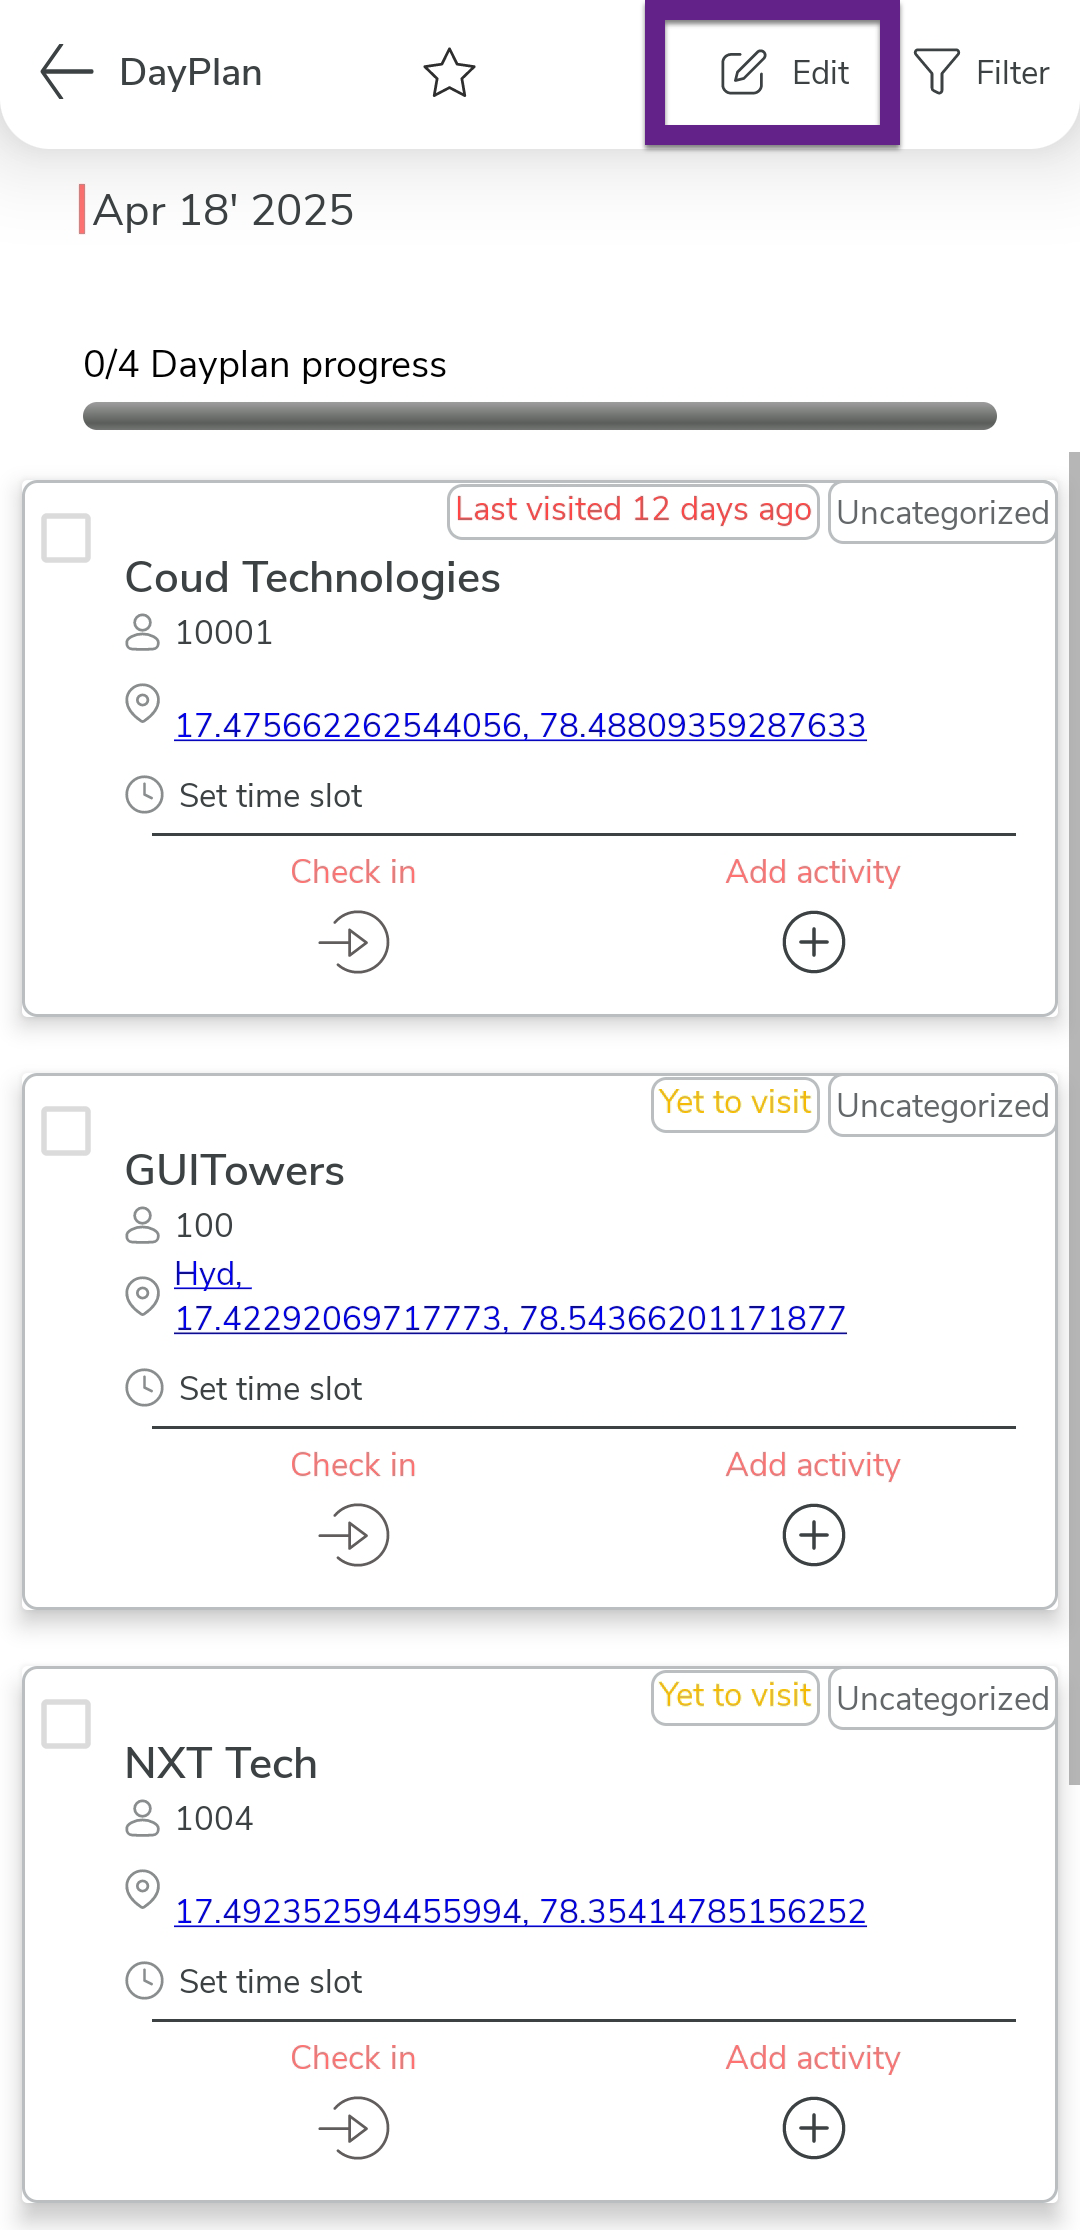Select the Coud Technologies checkbox
Image resolution: width=1080 pixels, height=2235 pixels.
point(66,538)
